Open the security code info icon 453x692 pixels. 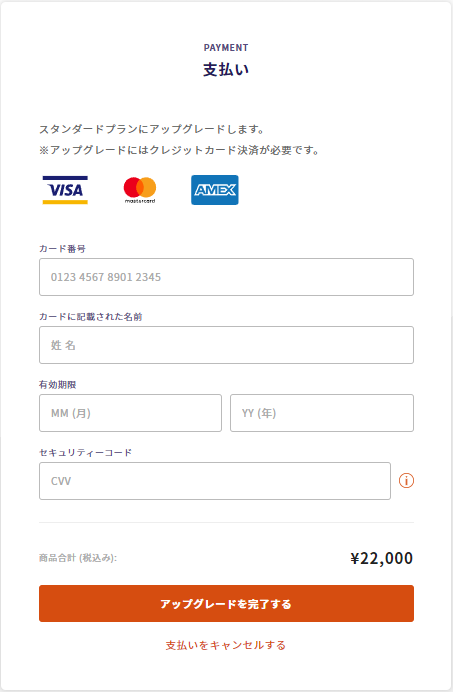pos(406,481)
